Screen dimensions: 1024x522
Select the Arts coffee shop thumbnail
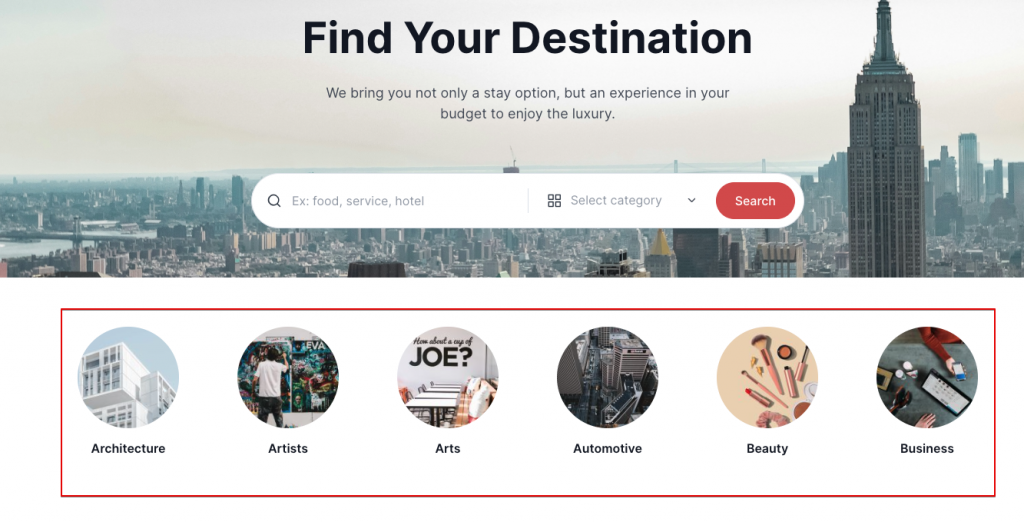click(448, 378)
